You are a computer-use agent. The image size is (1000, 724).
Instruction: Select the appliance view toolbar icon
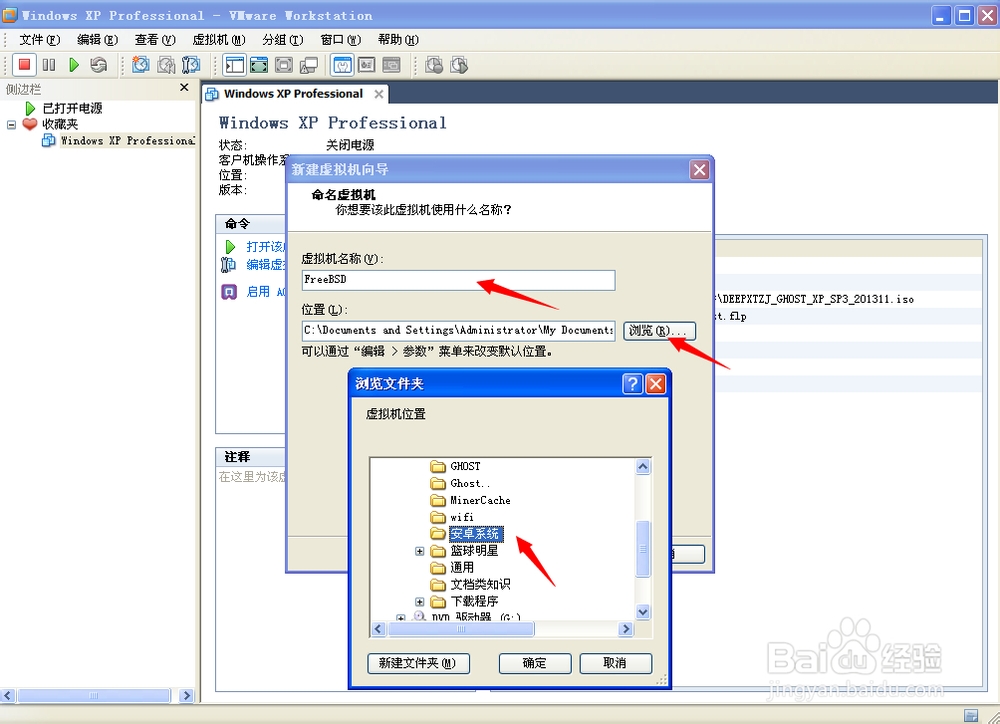367,64
